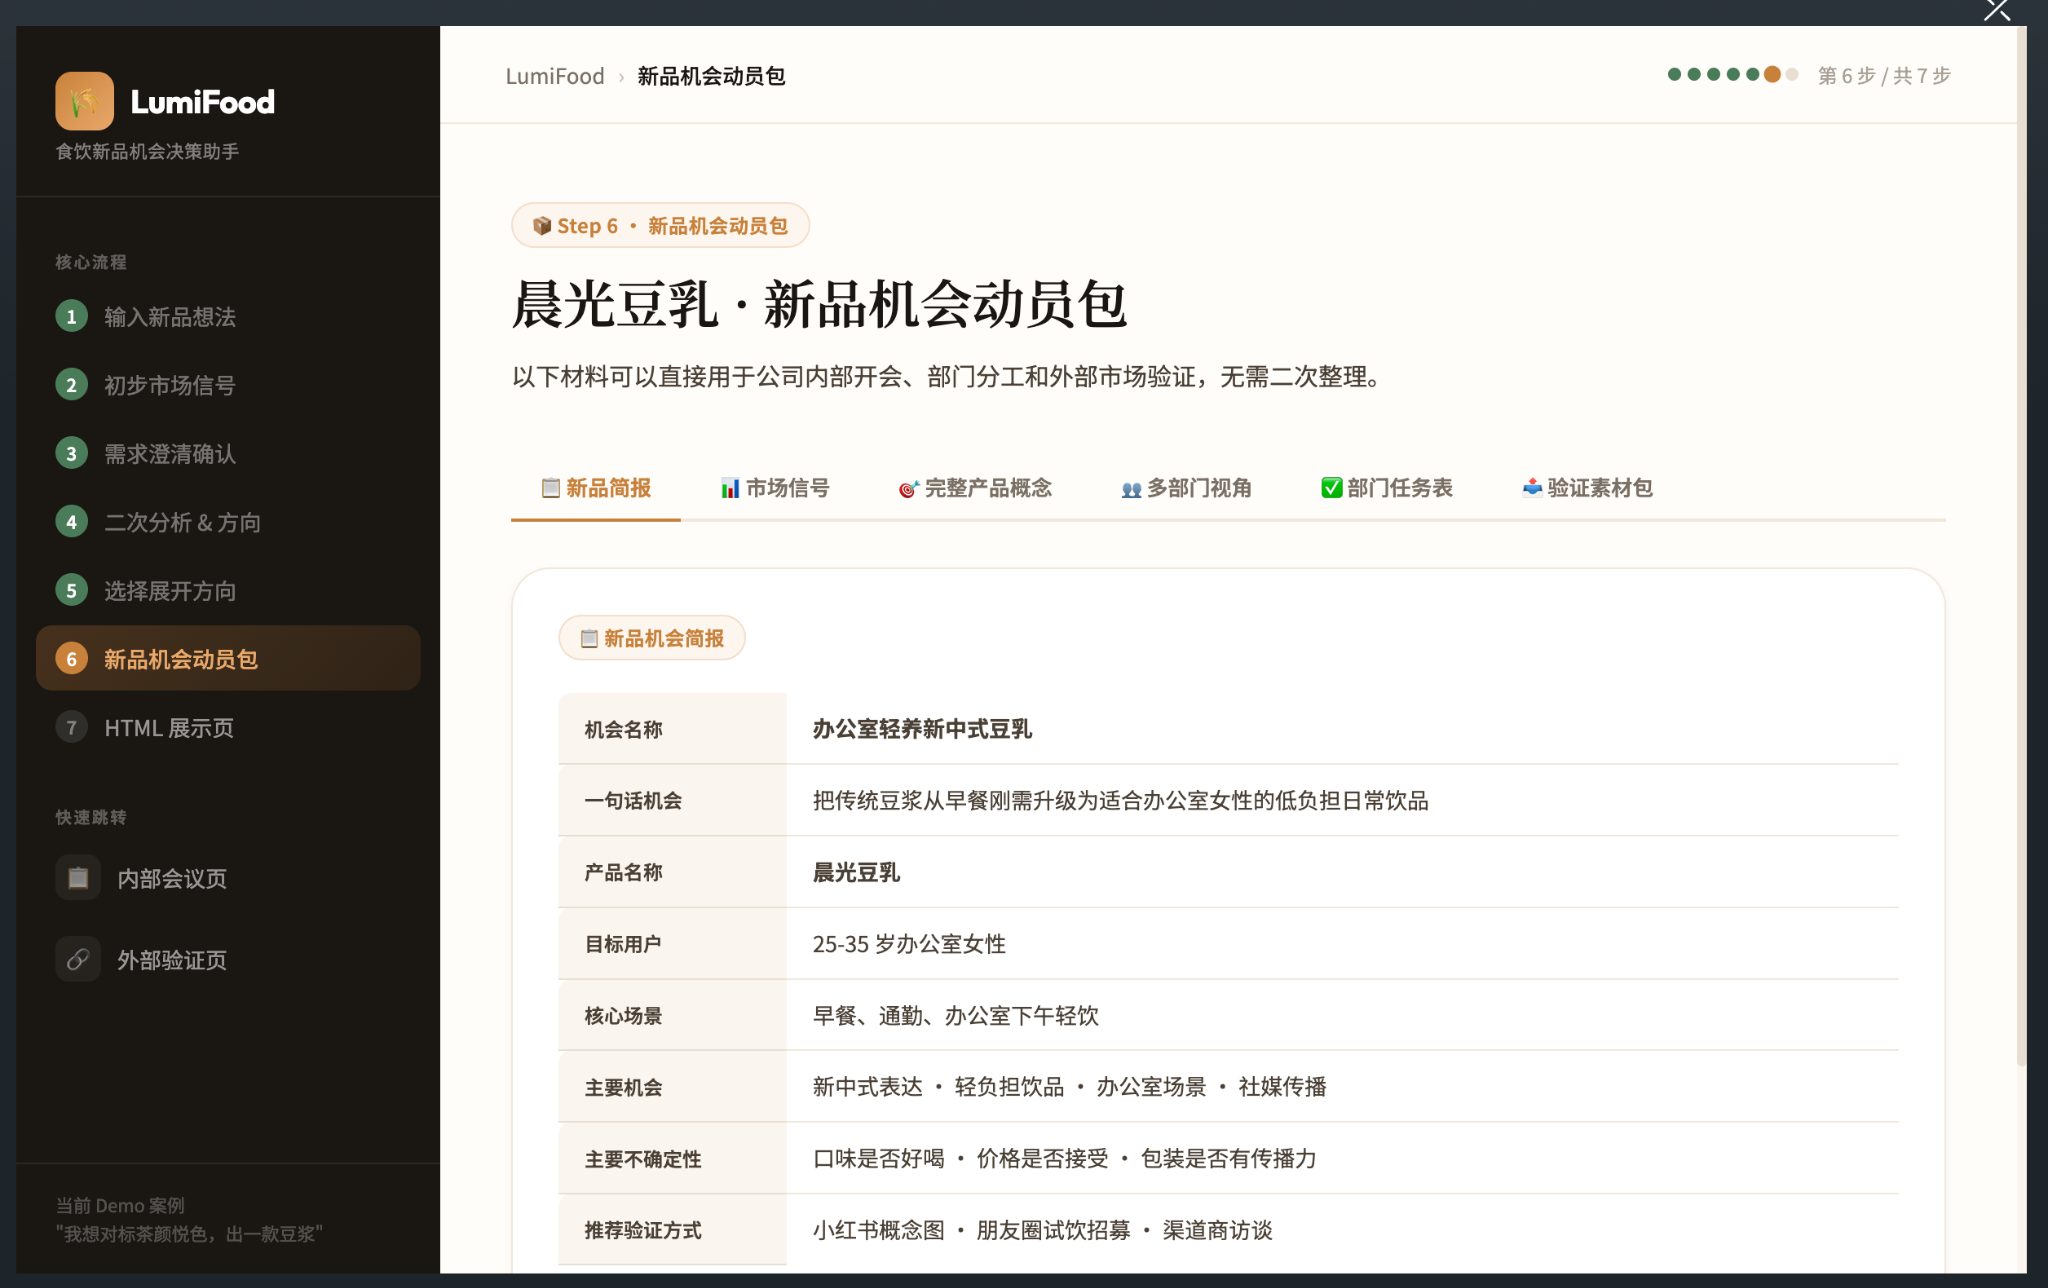Click the clipboard icon beside 内部会议页

tap(78, 878)
